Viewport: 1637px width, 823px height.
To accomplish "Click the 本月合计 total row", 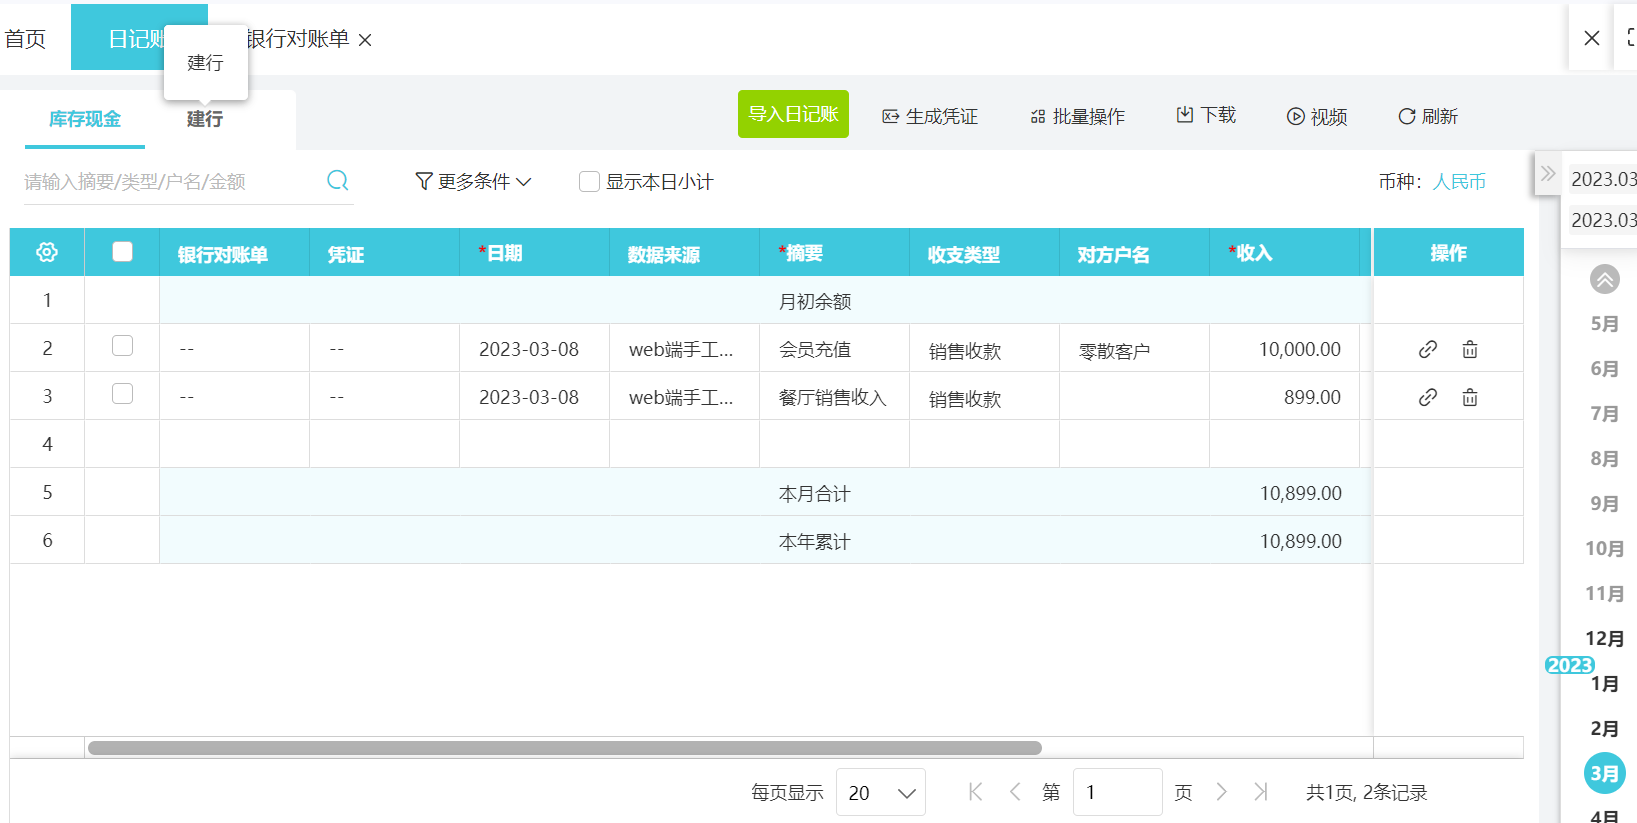I will [x=765, y=493].
